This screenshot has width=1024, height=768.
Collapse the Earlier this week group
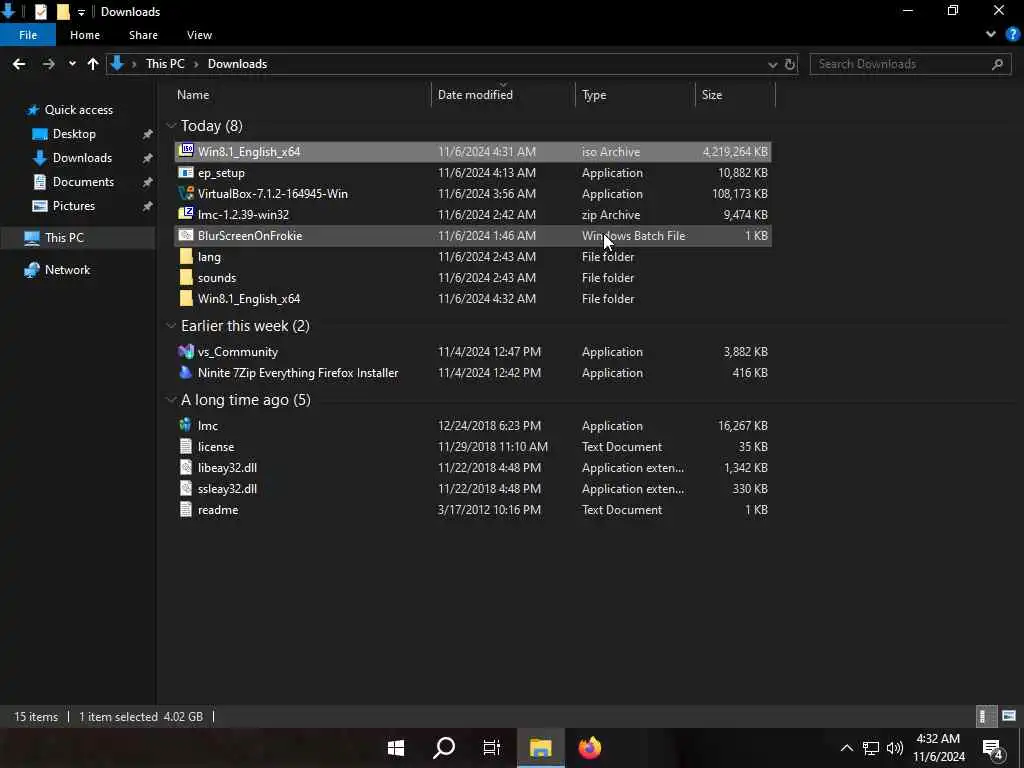point(171,325)
